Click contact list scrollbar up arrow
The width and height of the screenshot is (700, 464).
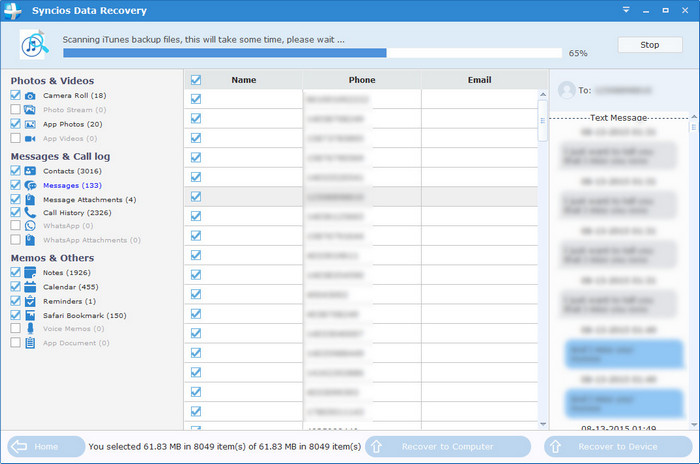point(543,94)
